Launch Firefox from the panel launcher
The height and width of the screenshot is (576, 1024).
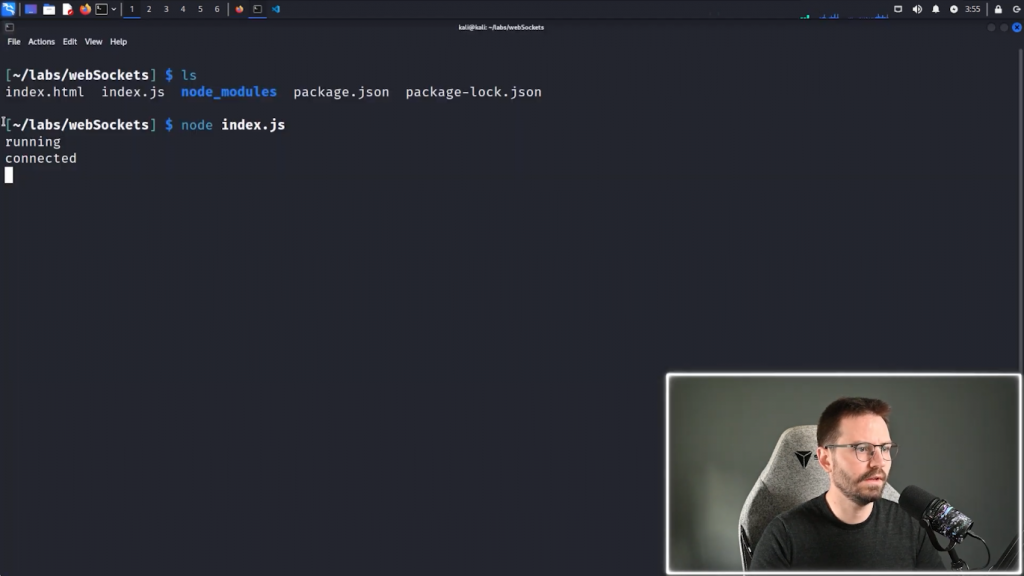[x=85, y=9]
